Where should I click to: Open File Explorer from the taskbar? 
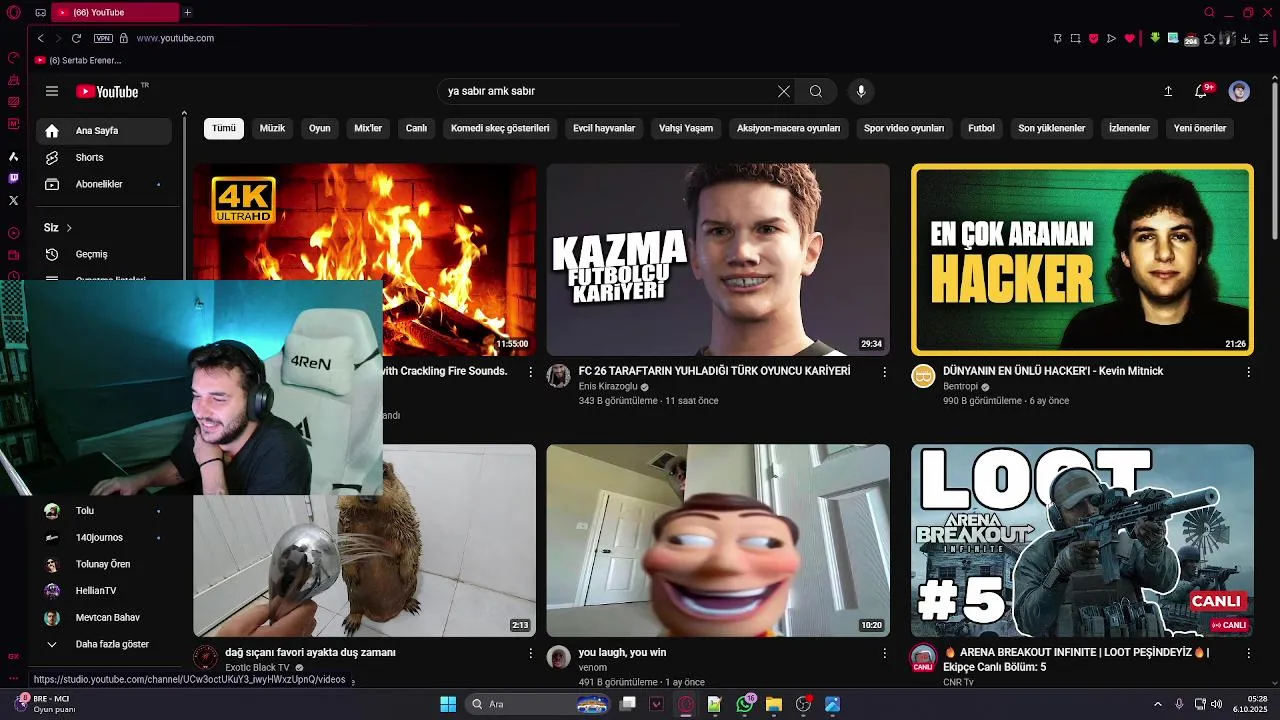click(x=774, y=704)
